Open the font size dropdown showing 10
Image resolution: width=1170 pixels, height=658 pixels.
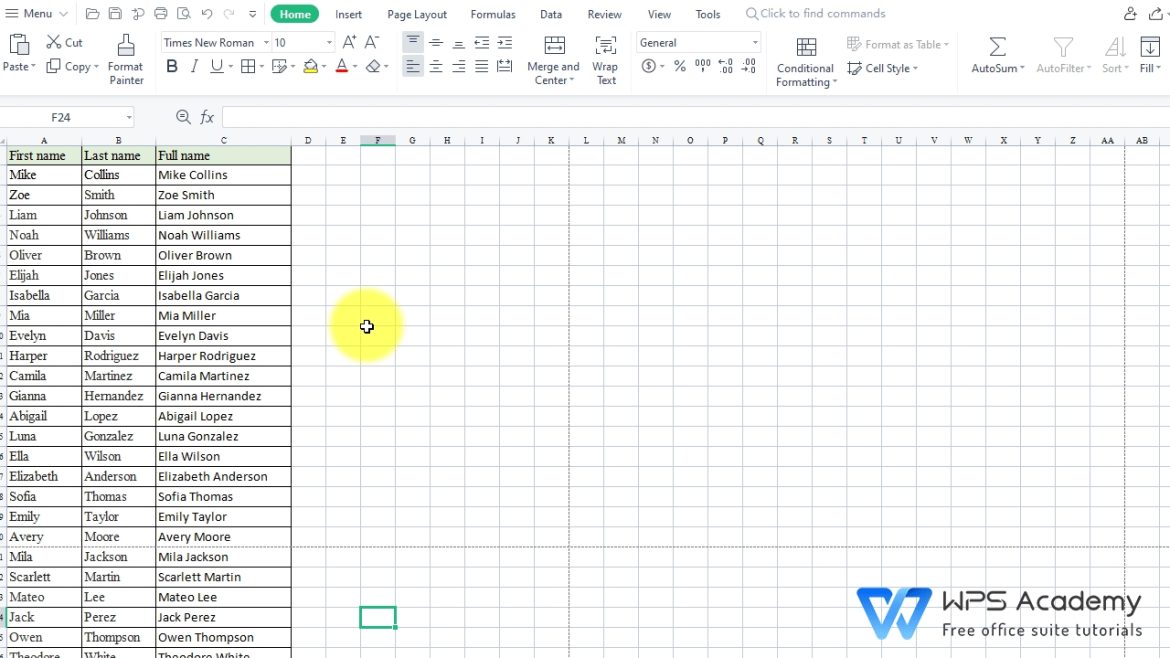(x=329, y=43)
